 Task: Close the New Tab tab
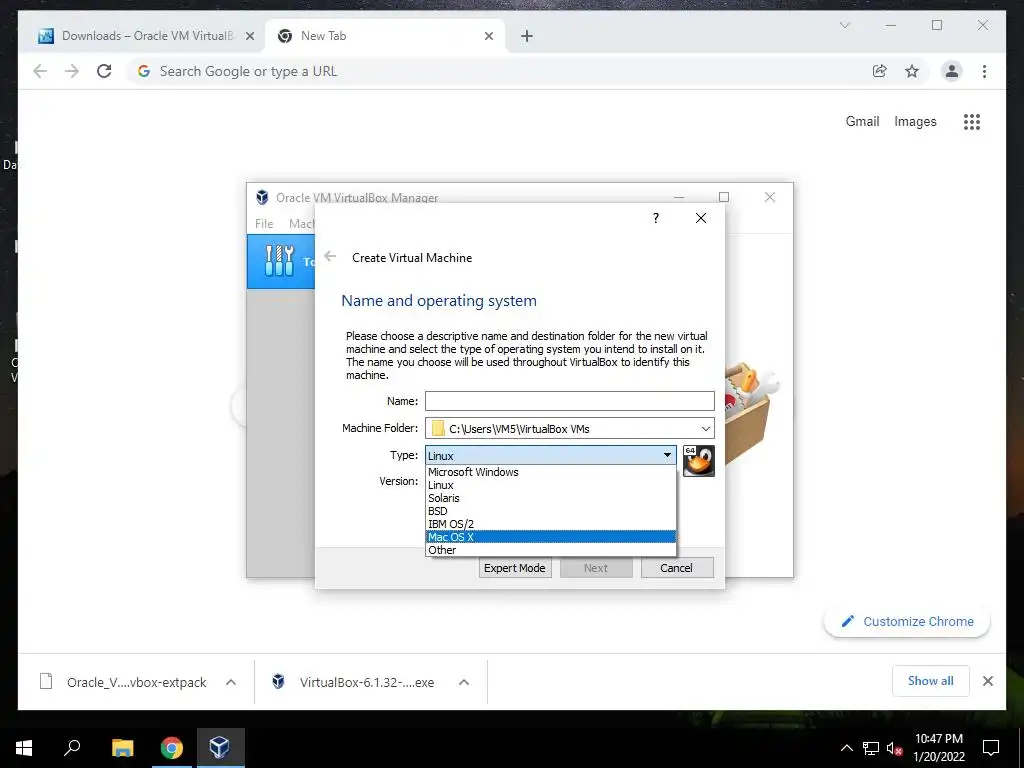coord(488,36)
